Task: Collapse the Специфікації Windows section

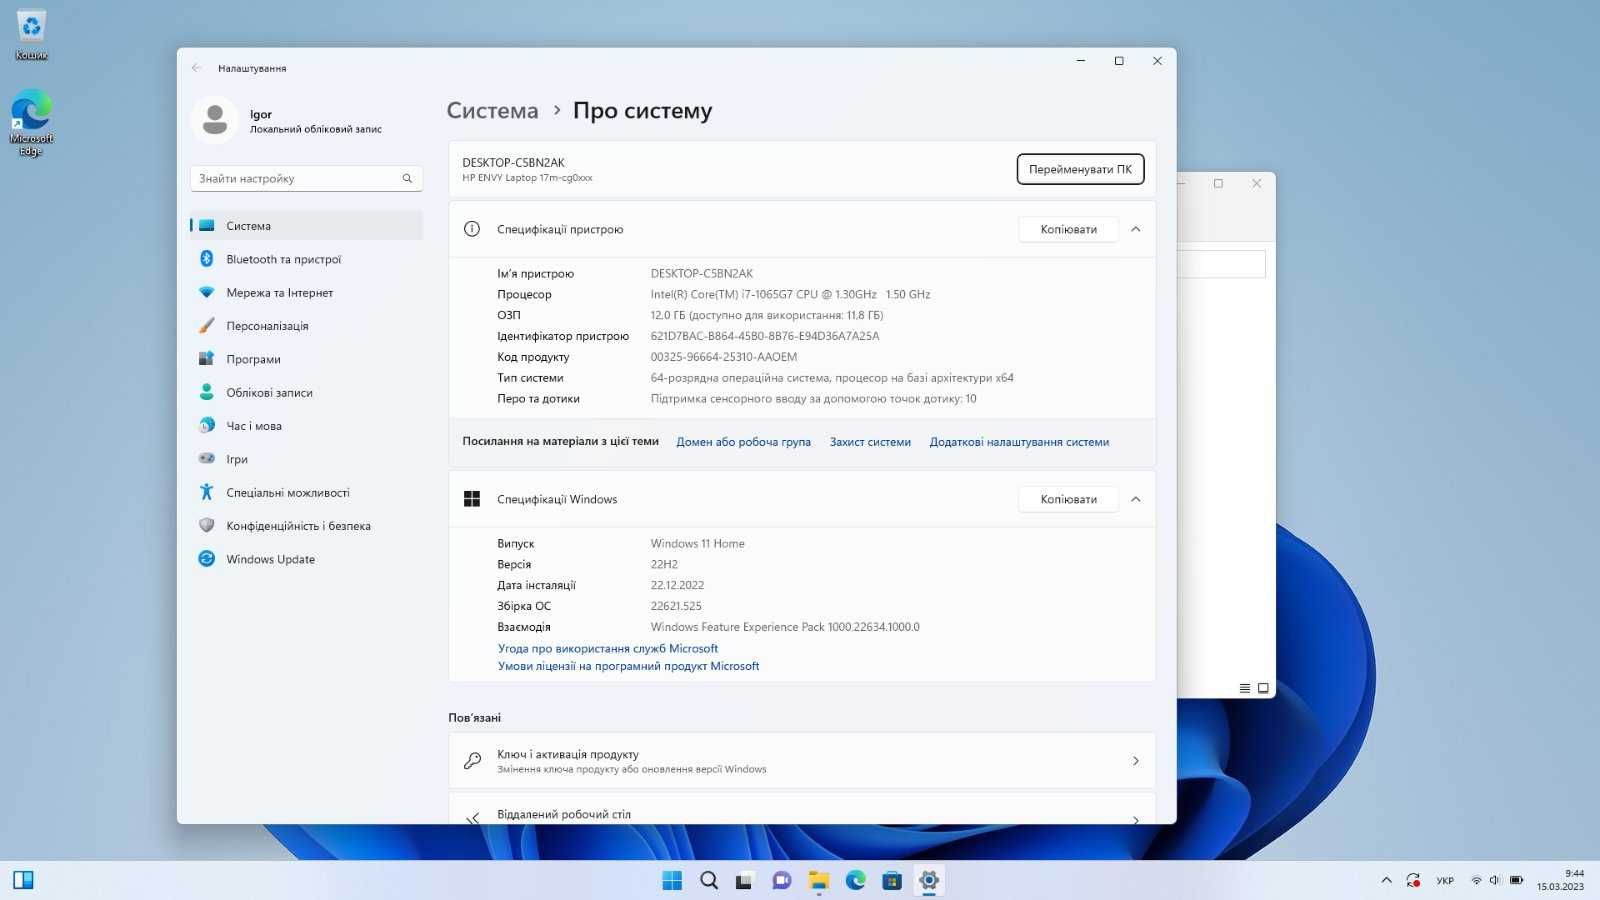Action: pos(1136,499)
